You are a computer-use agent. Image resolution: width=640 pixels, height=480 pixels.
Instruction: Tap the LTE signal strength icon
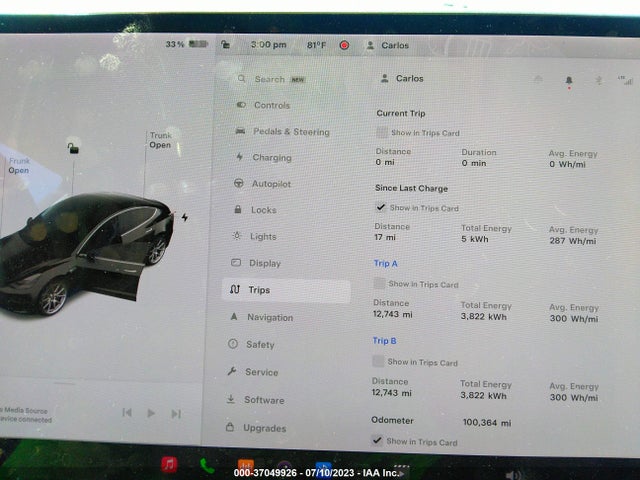(625, 80)
